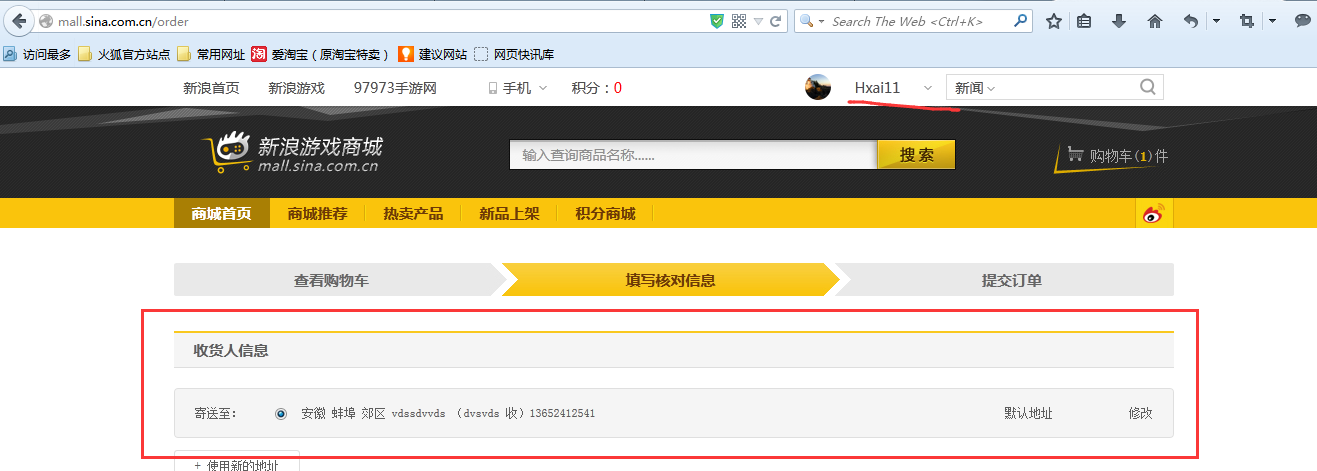The width and height of the screenshot is (1317, 471).
Task: Expand the 手机 dropdown menu
Action: point(518,88)
